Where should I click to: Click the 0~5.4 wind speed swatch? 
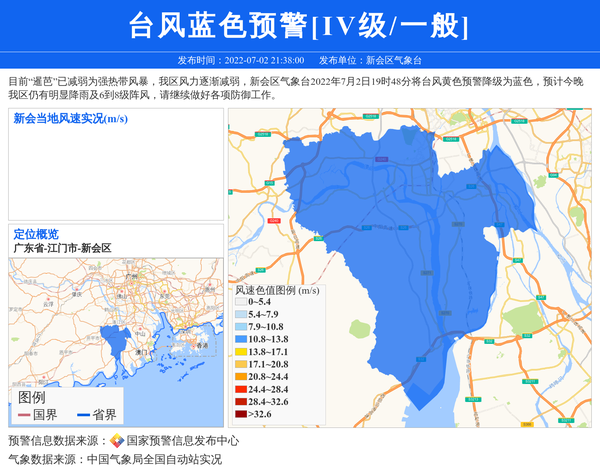pyautogui.click(x=240, y=301)
